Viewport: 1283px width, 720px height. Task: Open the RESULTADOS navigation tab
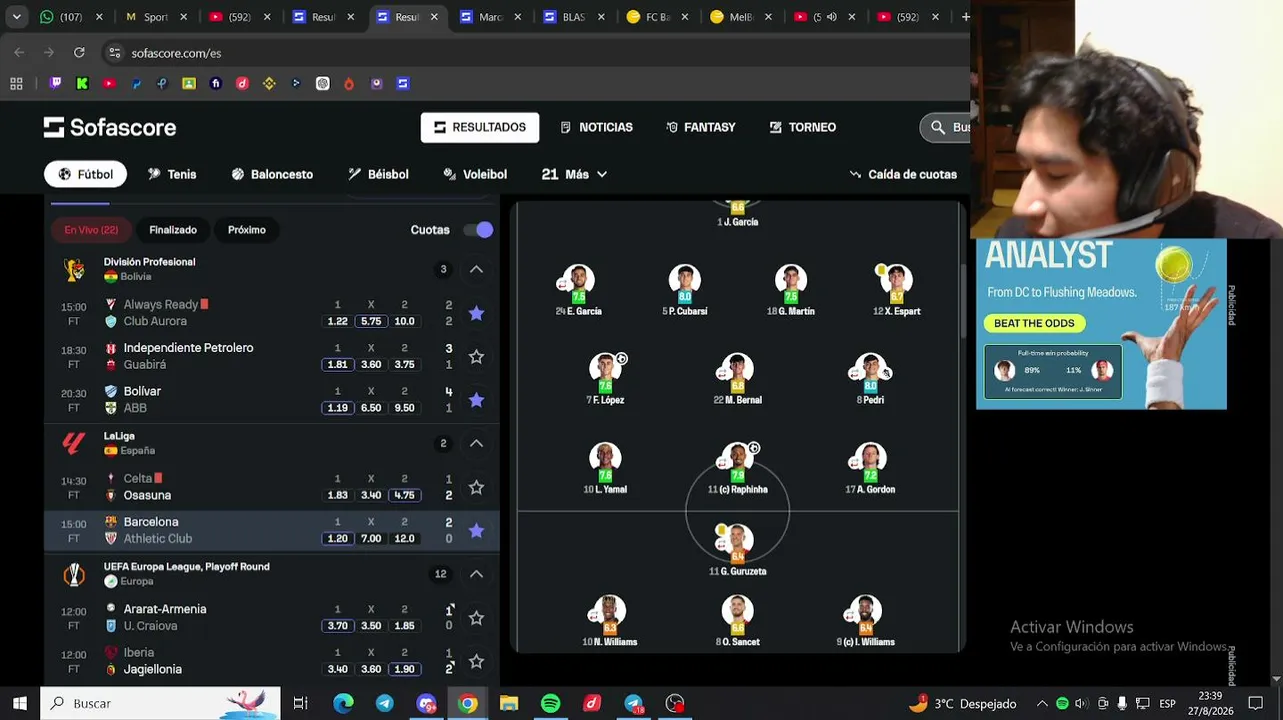point(480,128)
